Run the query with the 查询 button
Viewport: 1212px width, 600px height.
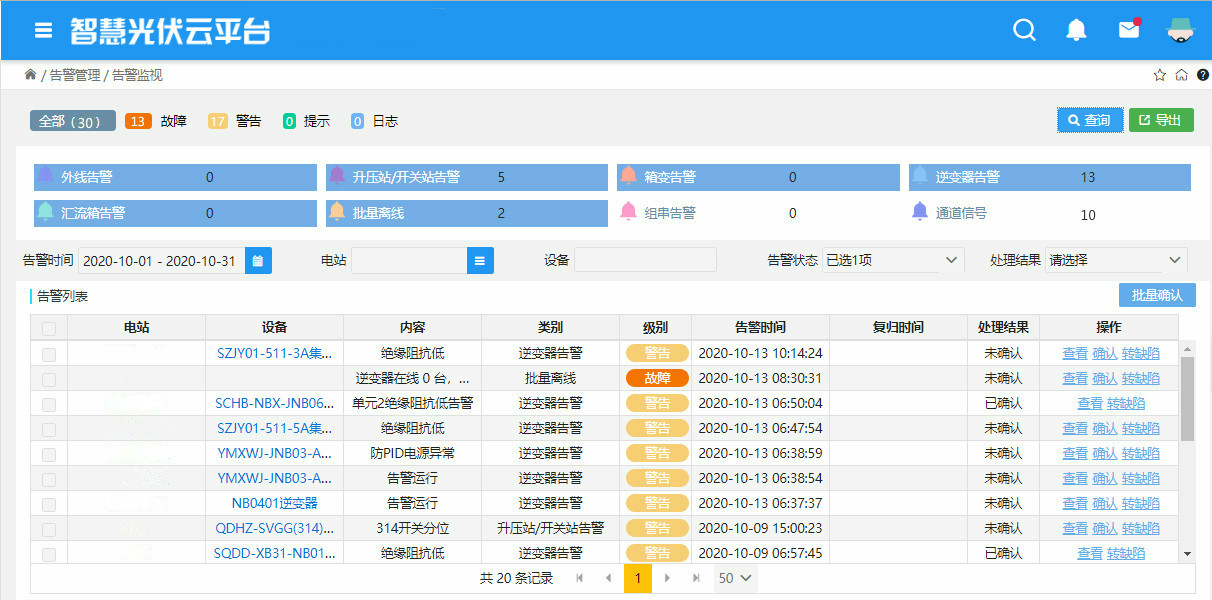pos(1090,119)
